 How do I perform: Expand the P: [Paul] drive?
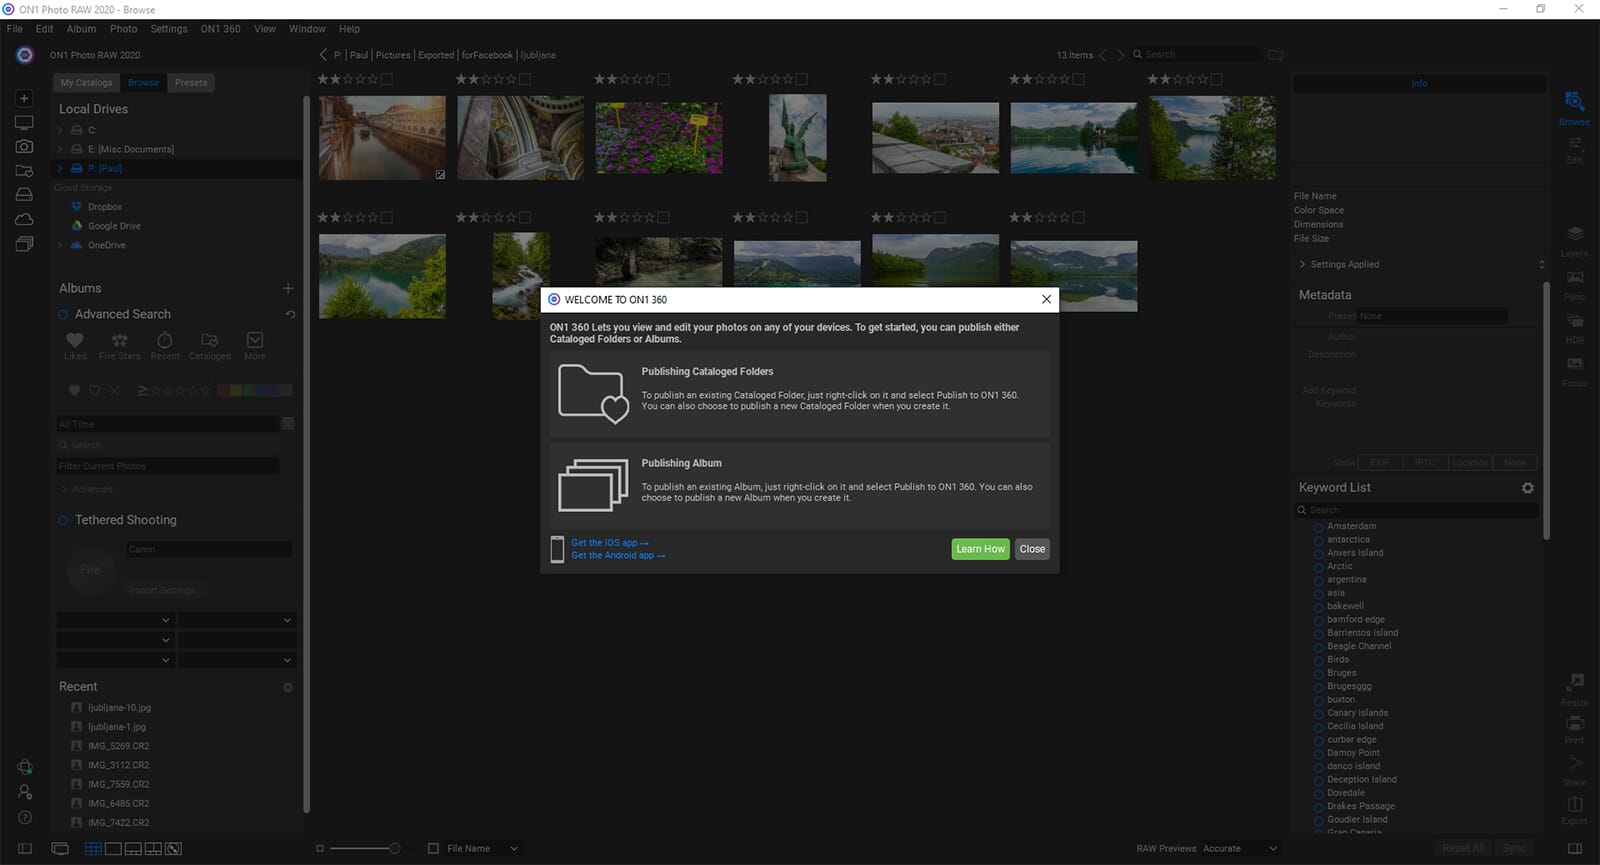(60, 168)
